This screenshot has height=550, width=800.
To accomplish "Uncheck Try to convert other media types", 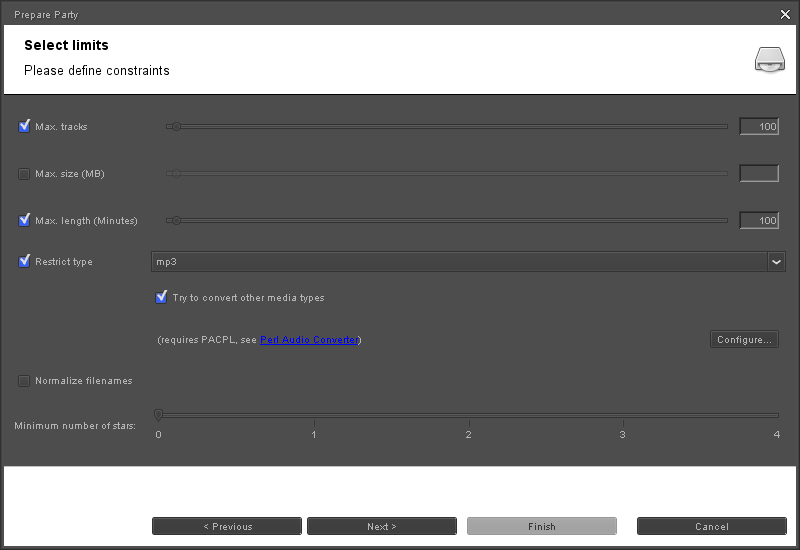I will [x=161, y=297].
